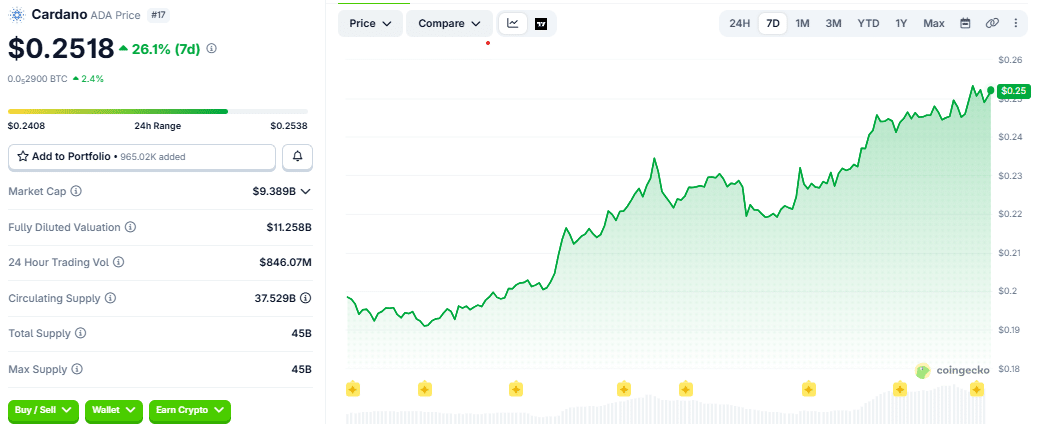Open the Fully Diluted Valuation info icon
The width and height of the screenshot is (1040, 424).
[x=131, y=227]
